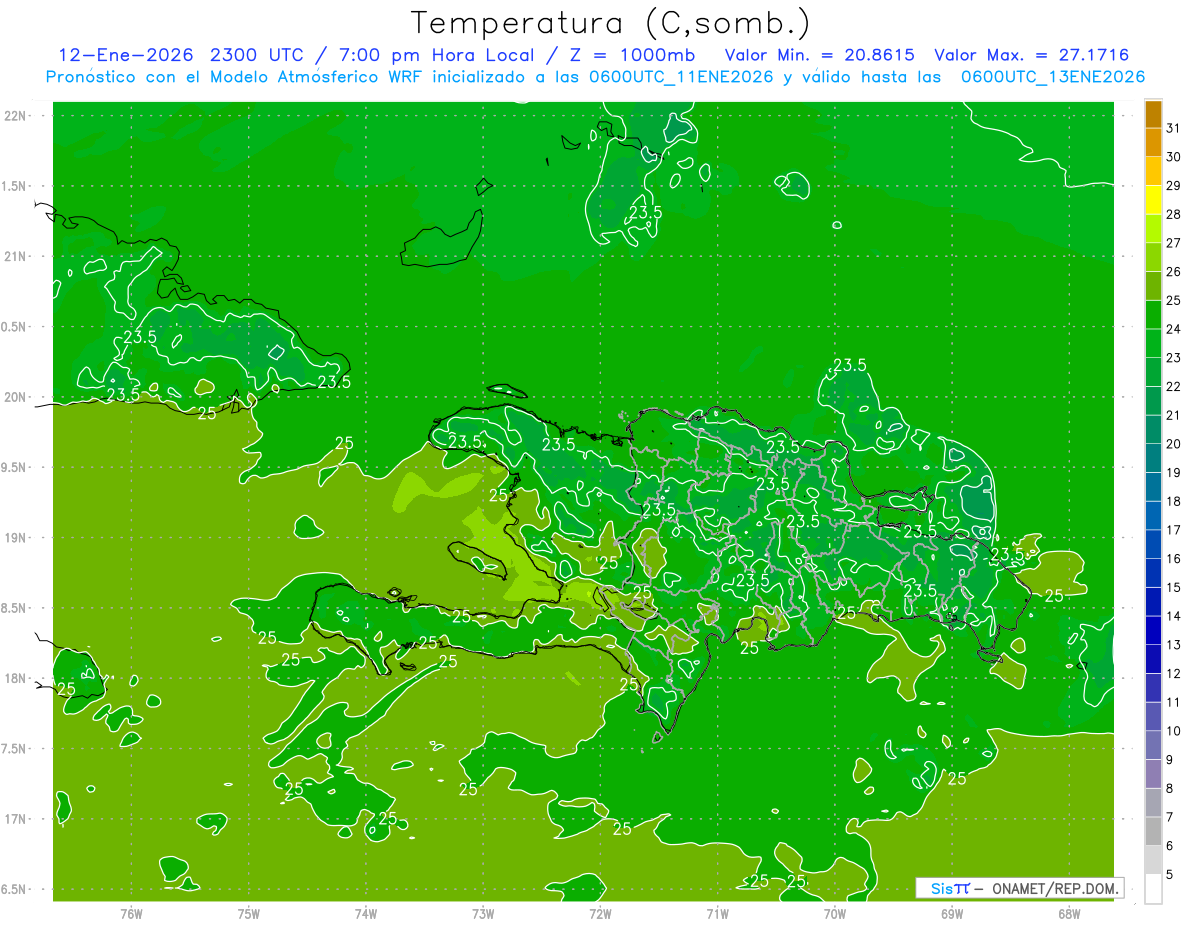Click the 19N latitude label
The image size is (1200, 927).
pyautogui.click(x=16, y=537)
